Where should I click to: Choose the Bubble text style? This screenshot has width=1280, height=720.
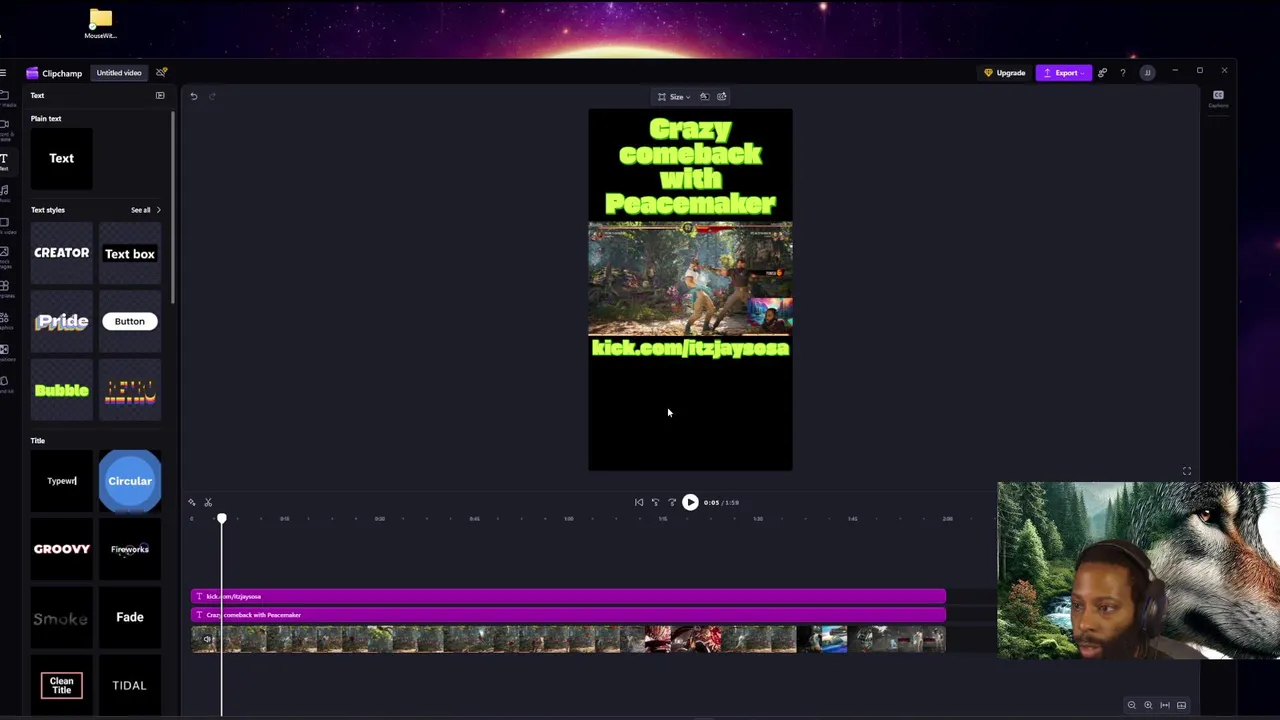coord(62,389)
